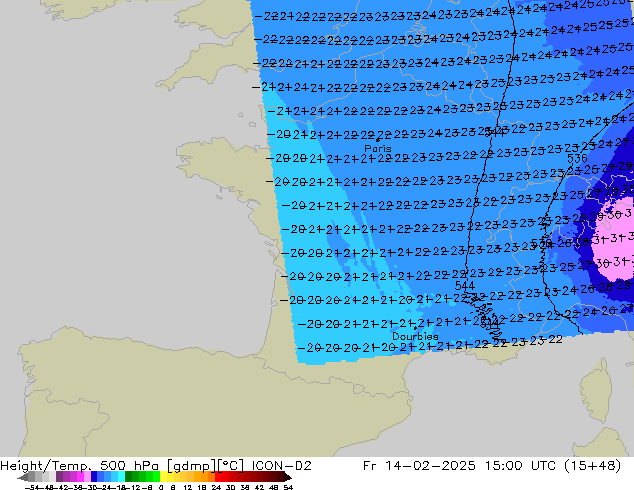Image resolution: width=634 pixels, height=490 pixels.
Task: Click the date "14-02-2025"
Action: point(430,466)
